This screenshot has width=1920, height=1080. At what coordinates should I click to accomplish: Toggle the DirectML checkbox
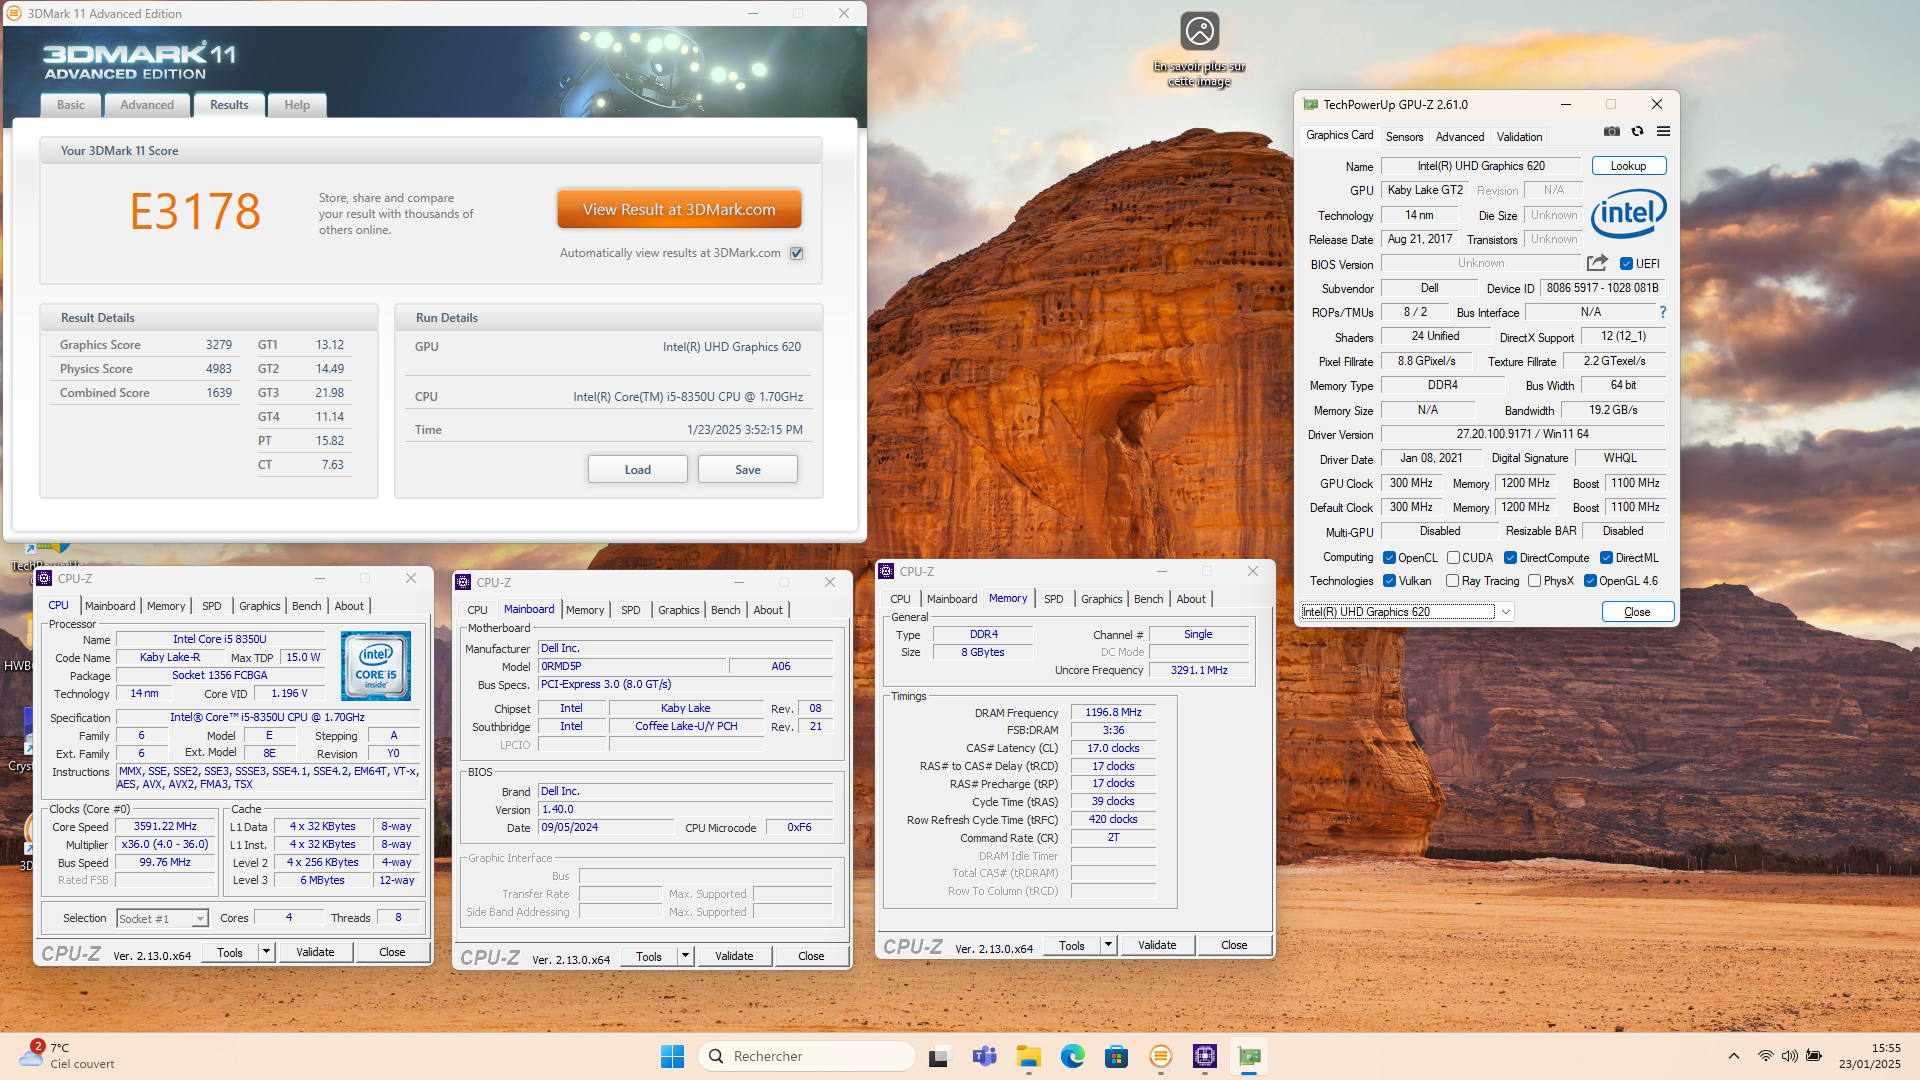click(1606, 558)
